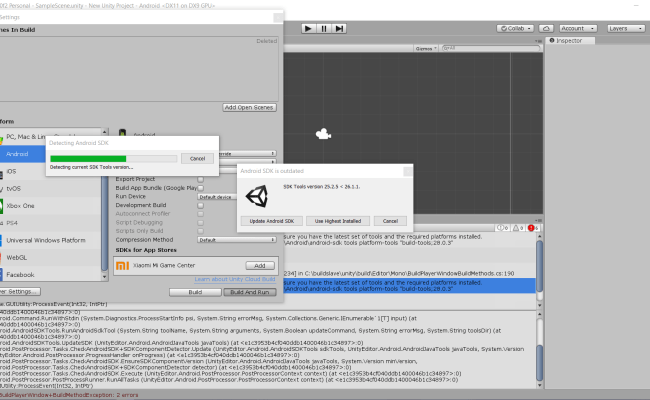Open Learn about Unity Cloud Build link

(x=235, y=279)
